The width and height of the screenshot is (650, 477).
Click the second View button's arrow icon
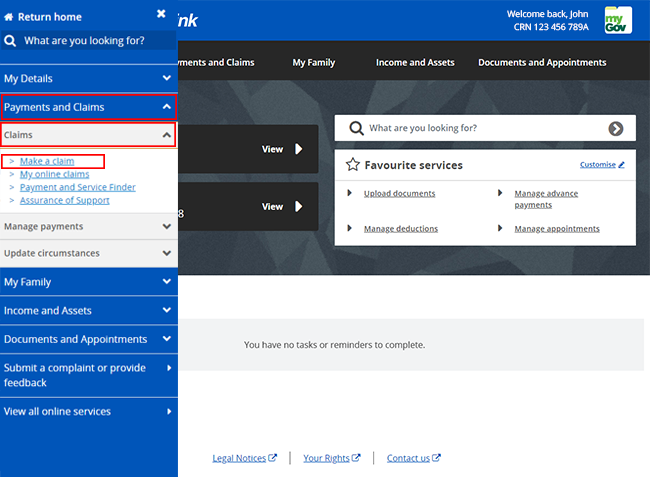tap(298, 206)
